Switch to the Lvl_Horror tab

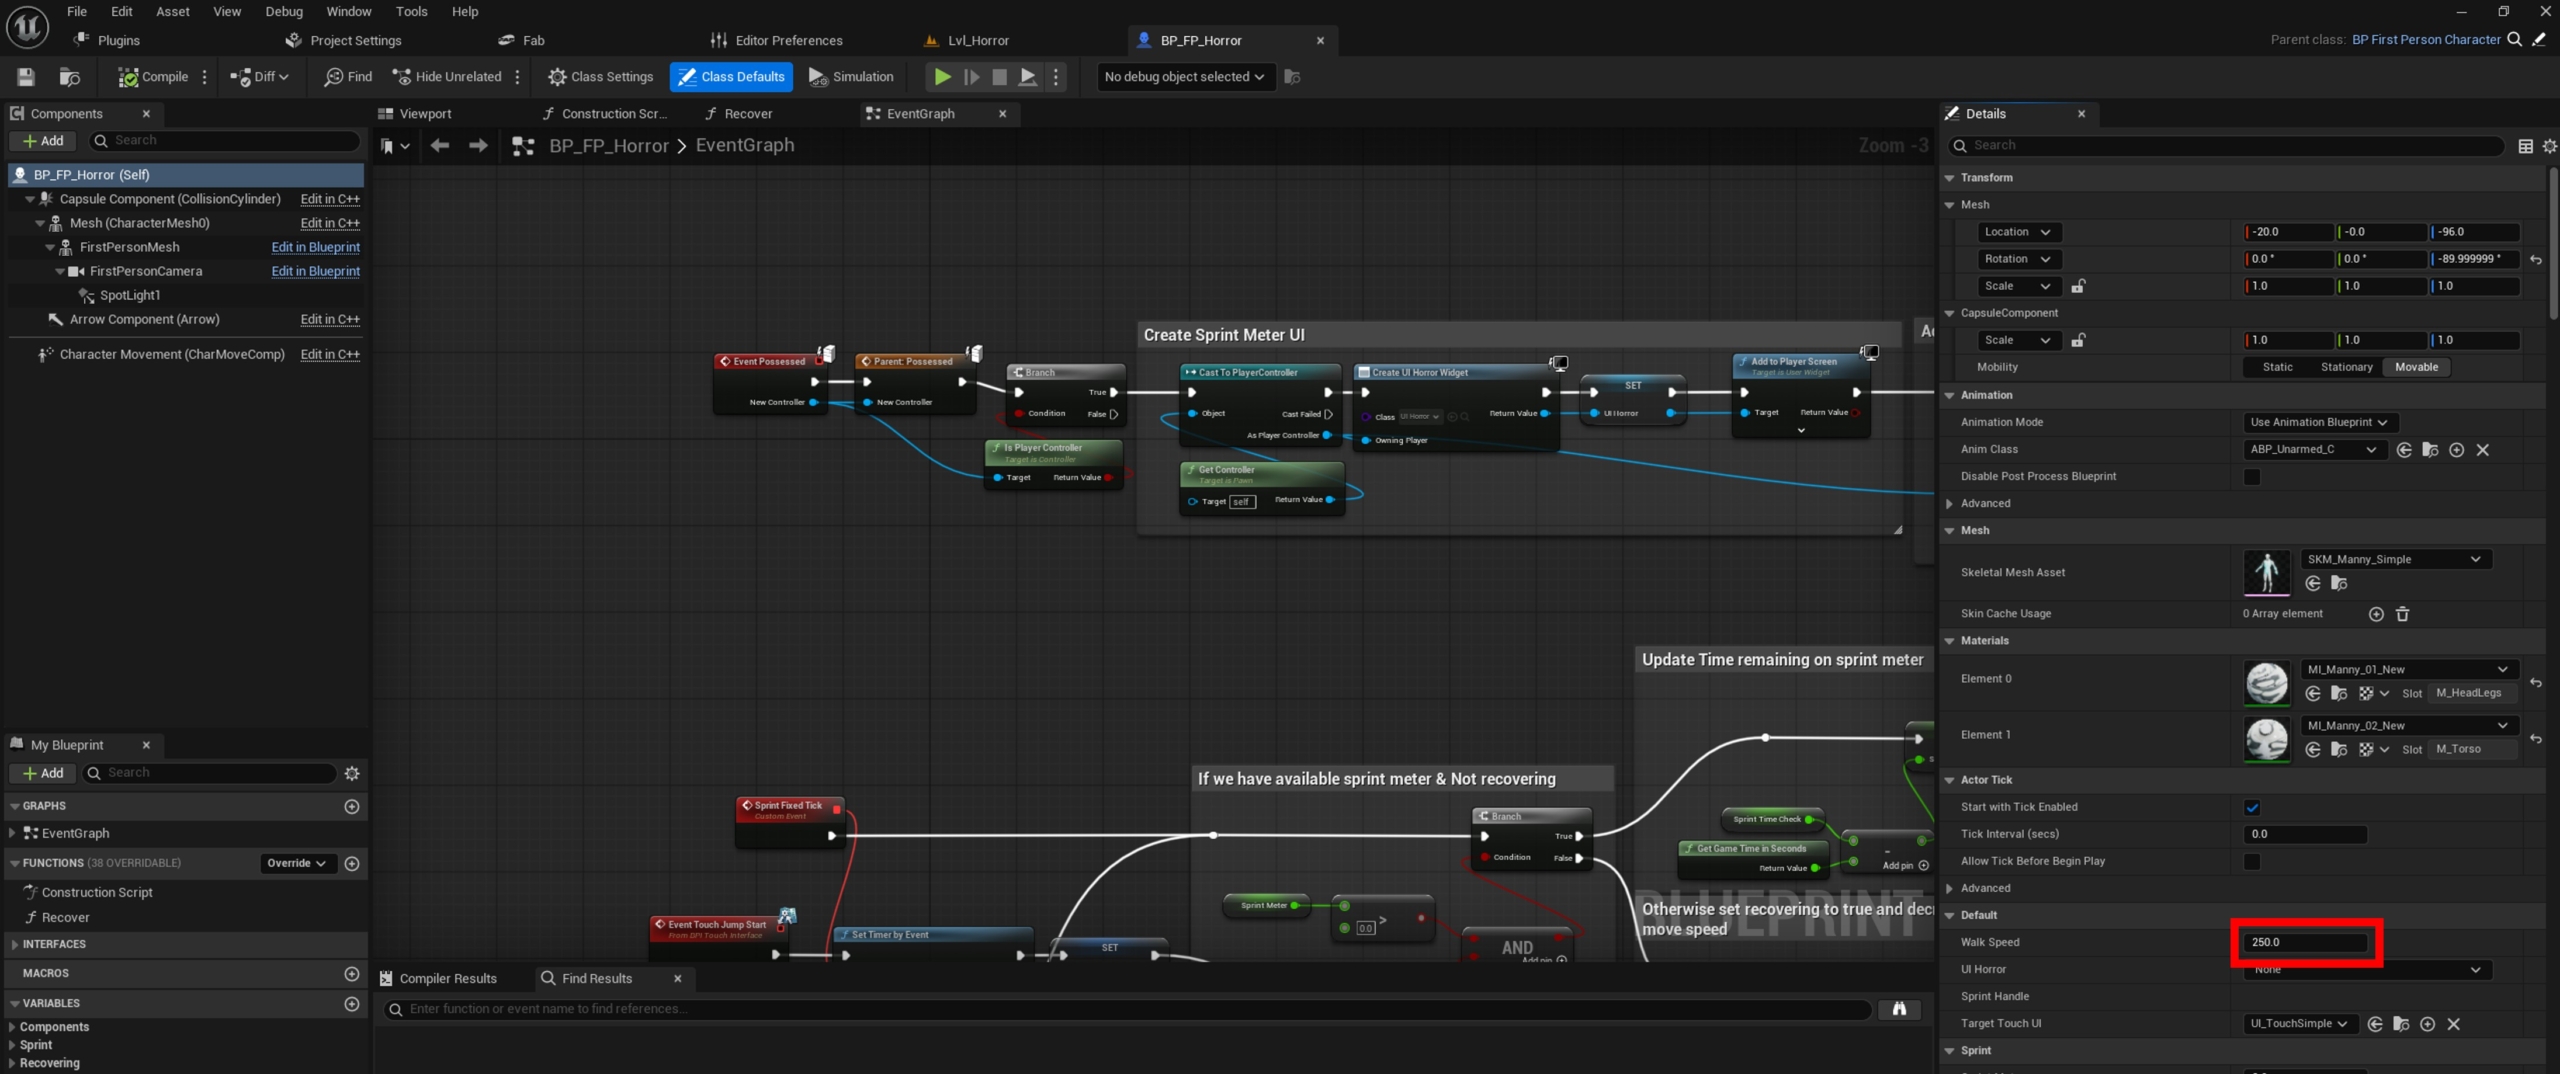point(977,40)
